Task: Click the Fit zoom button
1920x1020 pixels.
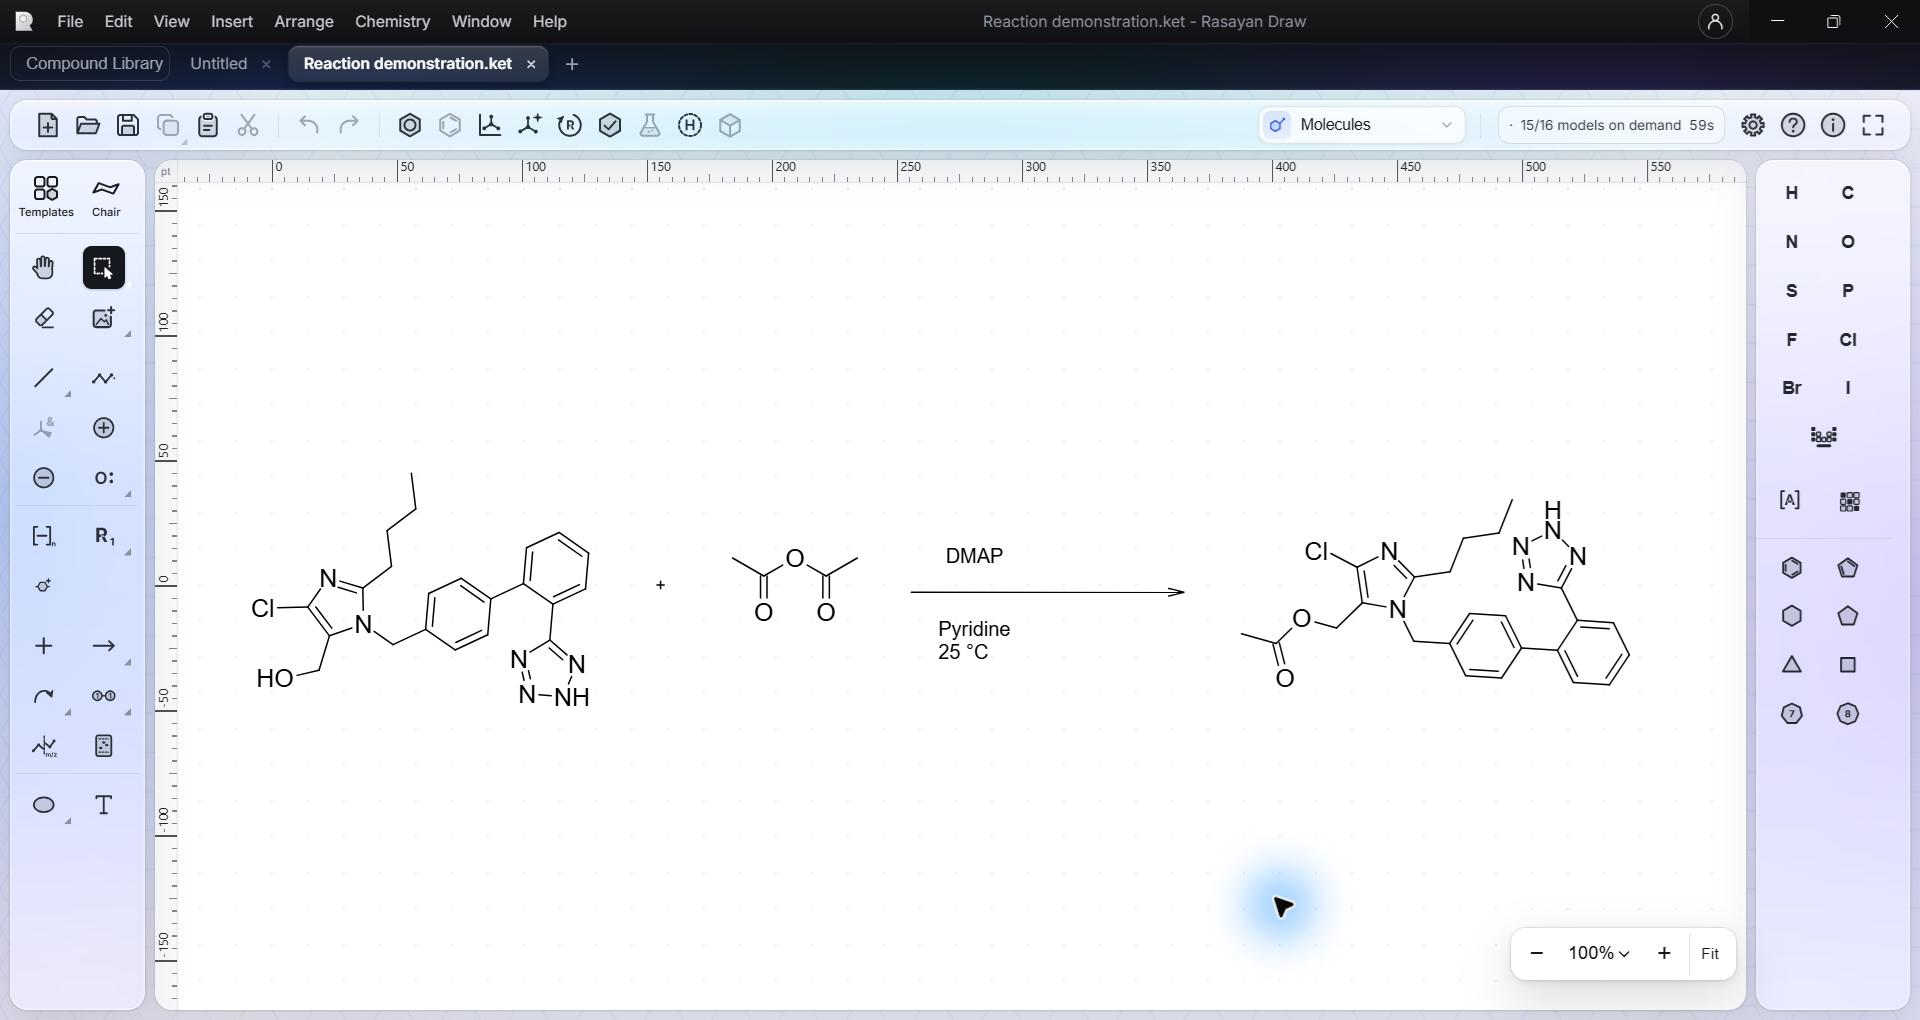Action: coord(1710,954)
